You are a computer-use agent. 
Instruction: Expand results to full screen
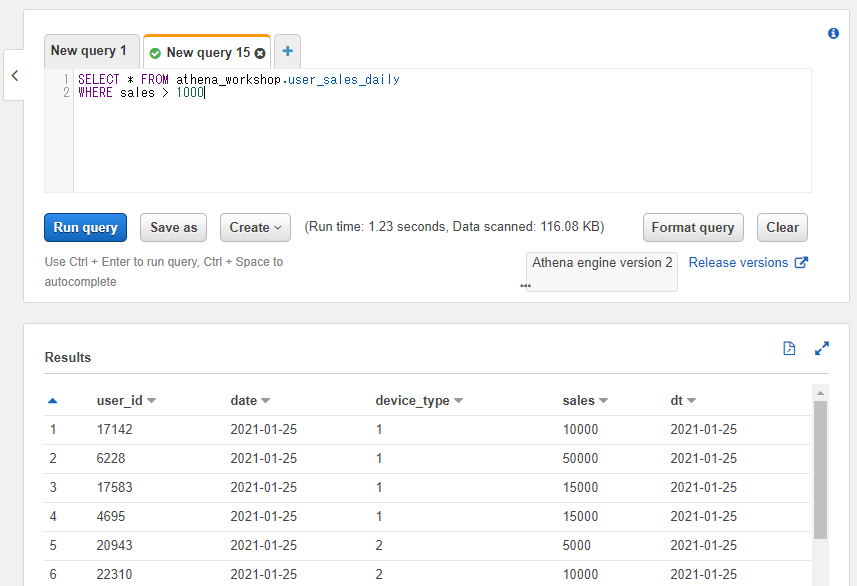[821, 348]
